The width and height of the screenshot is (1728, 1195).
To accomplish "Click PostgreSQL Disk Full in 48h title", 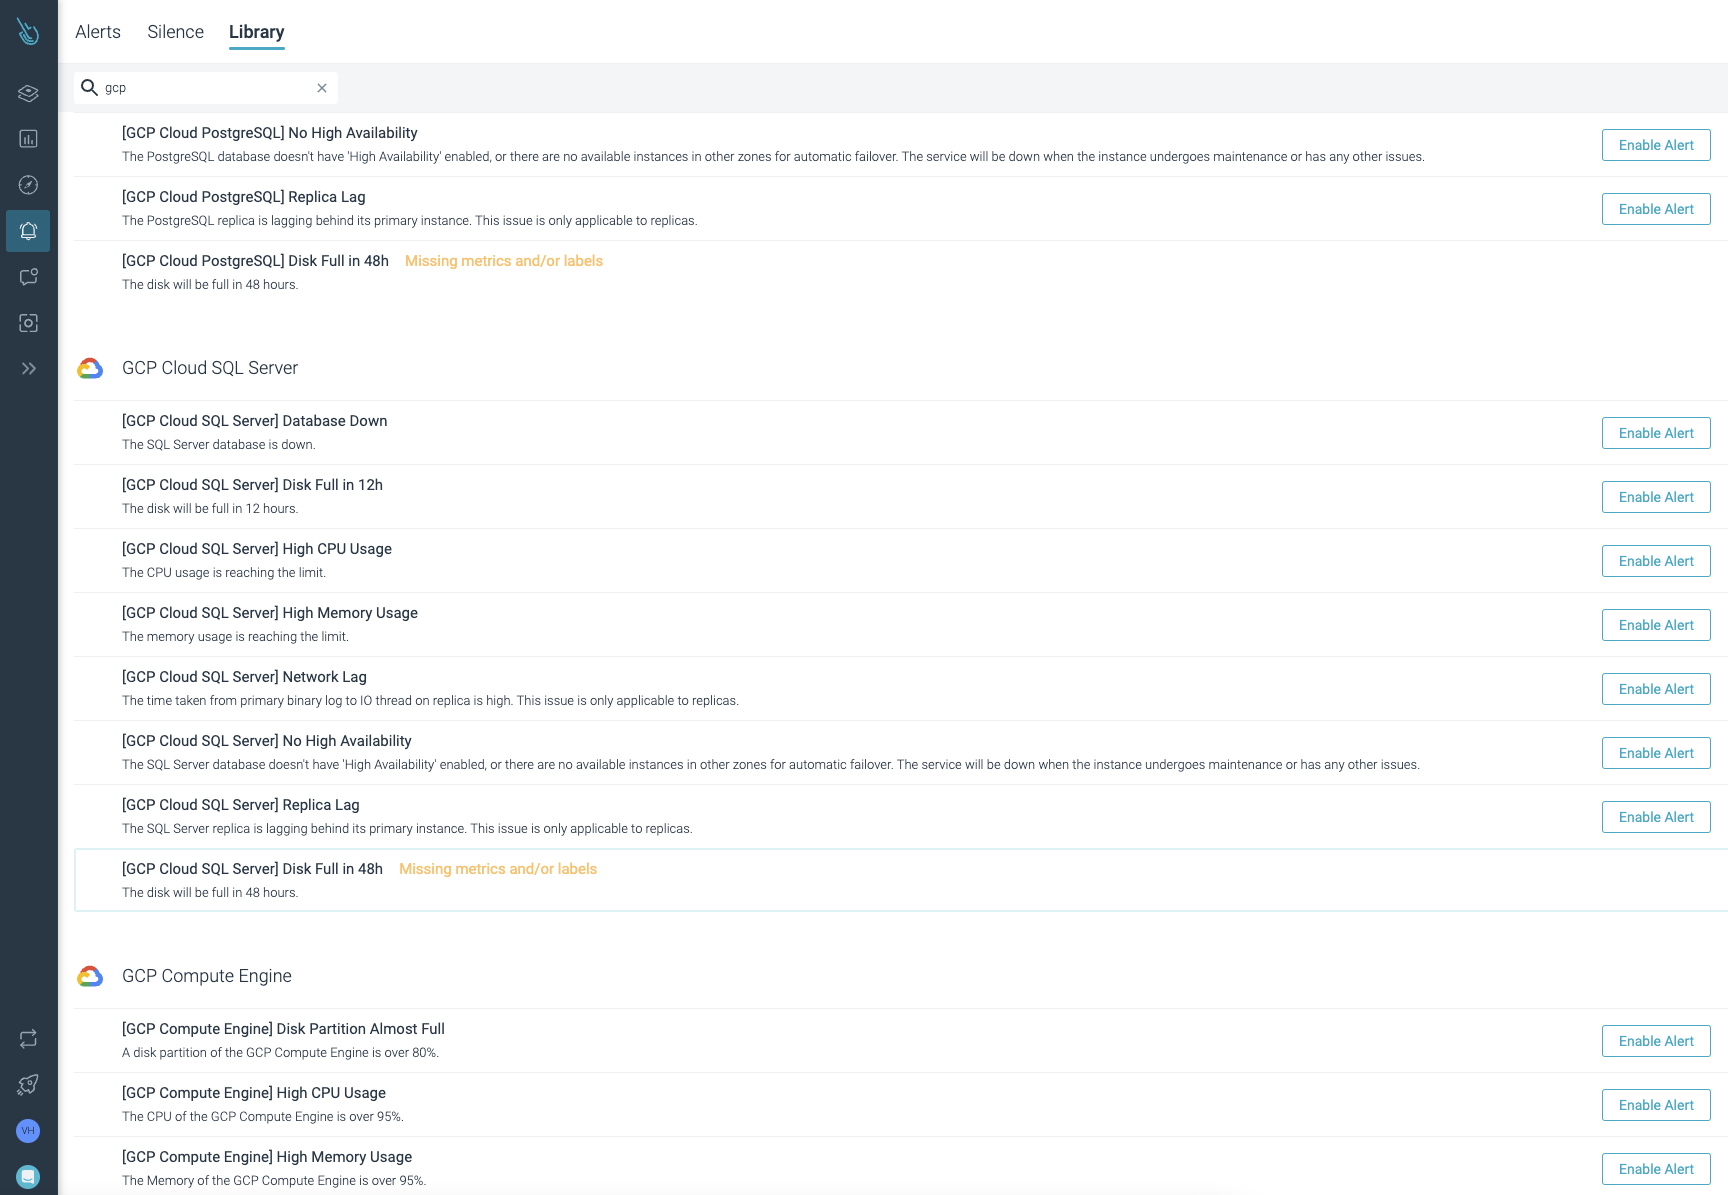I will [255, 261].
